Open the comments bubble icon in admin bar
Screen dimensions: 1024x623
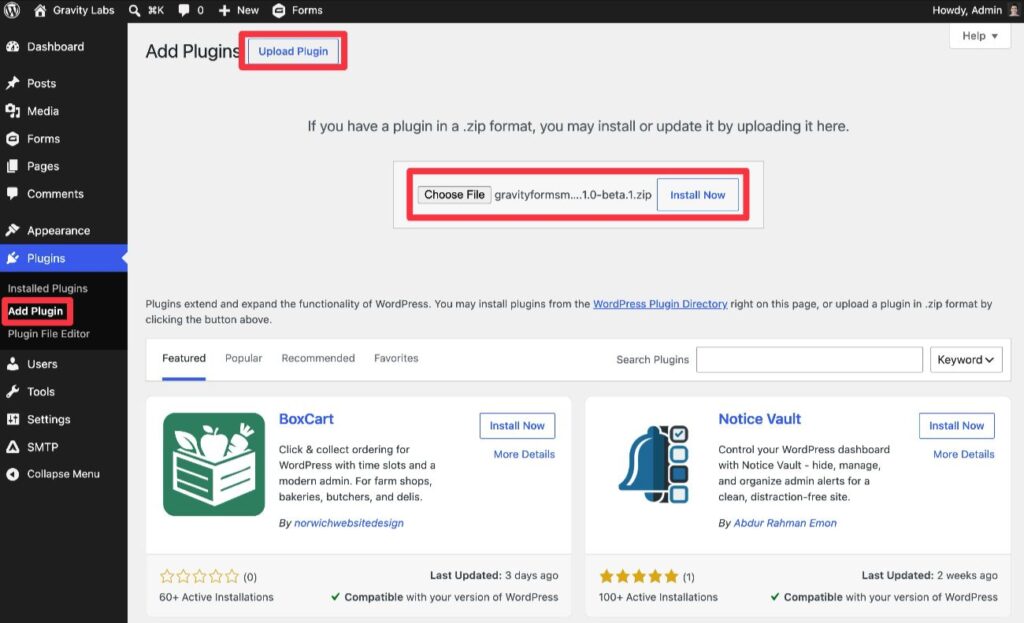184,10
